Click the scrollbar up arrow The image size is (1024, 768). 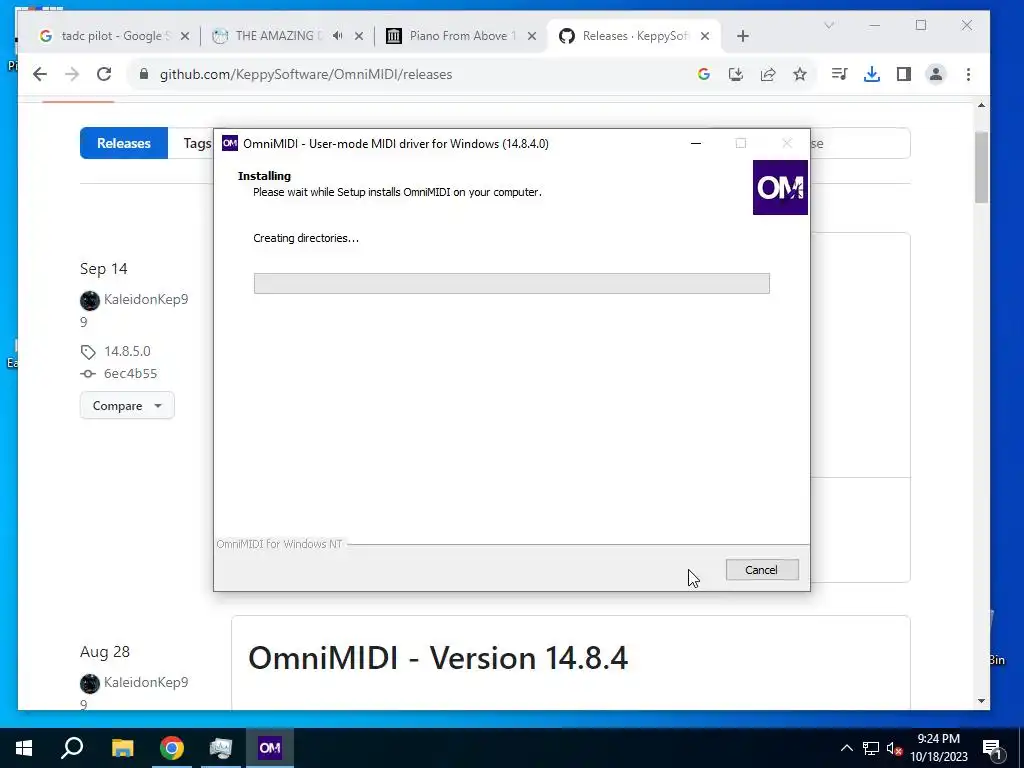[982, 104]
